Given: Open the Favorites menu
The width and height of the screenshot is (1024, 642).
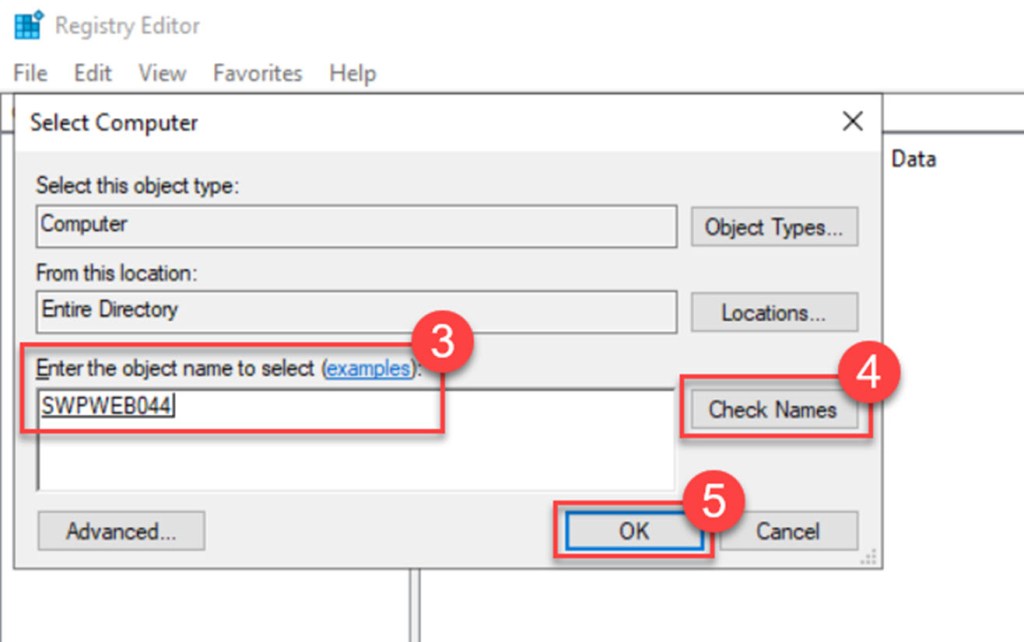Looking at the screenshot, I should (x=257, y=73).
